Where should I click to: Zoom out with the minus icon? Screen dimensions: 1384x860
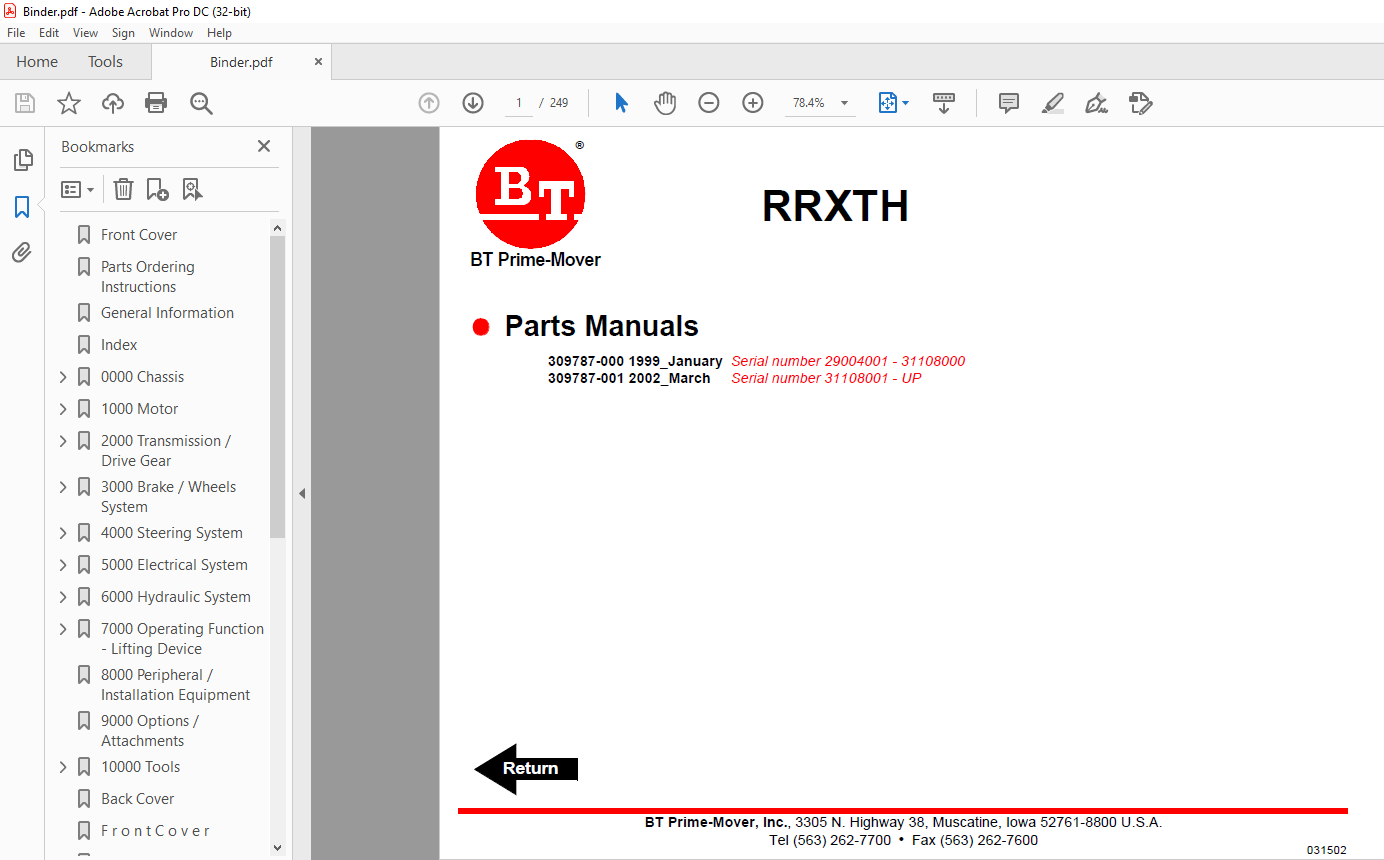pyautogui.click(x=709, y=103)
